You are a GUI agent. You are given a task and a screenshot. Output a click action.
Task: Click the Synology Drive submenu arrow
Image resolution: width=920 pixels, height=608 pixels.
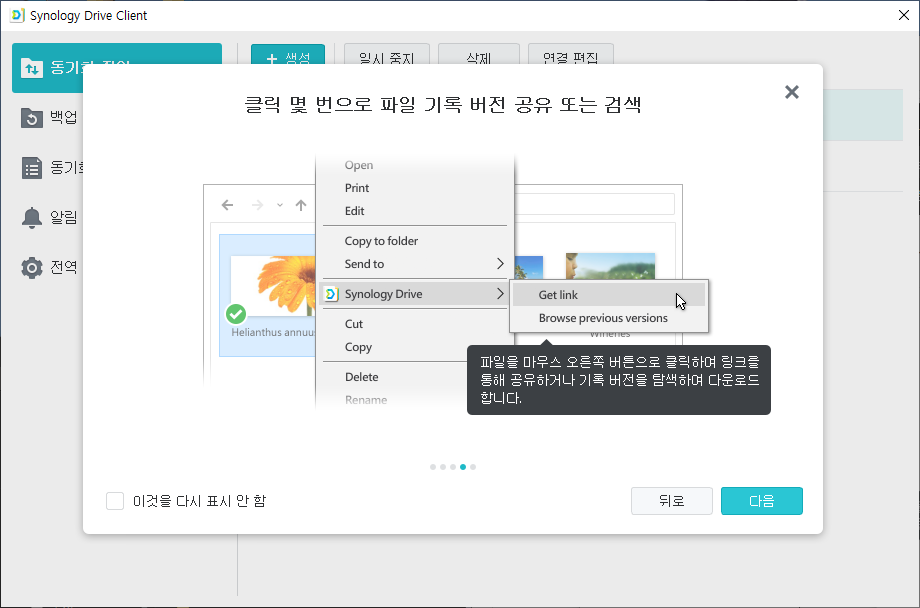point(500,293)
